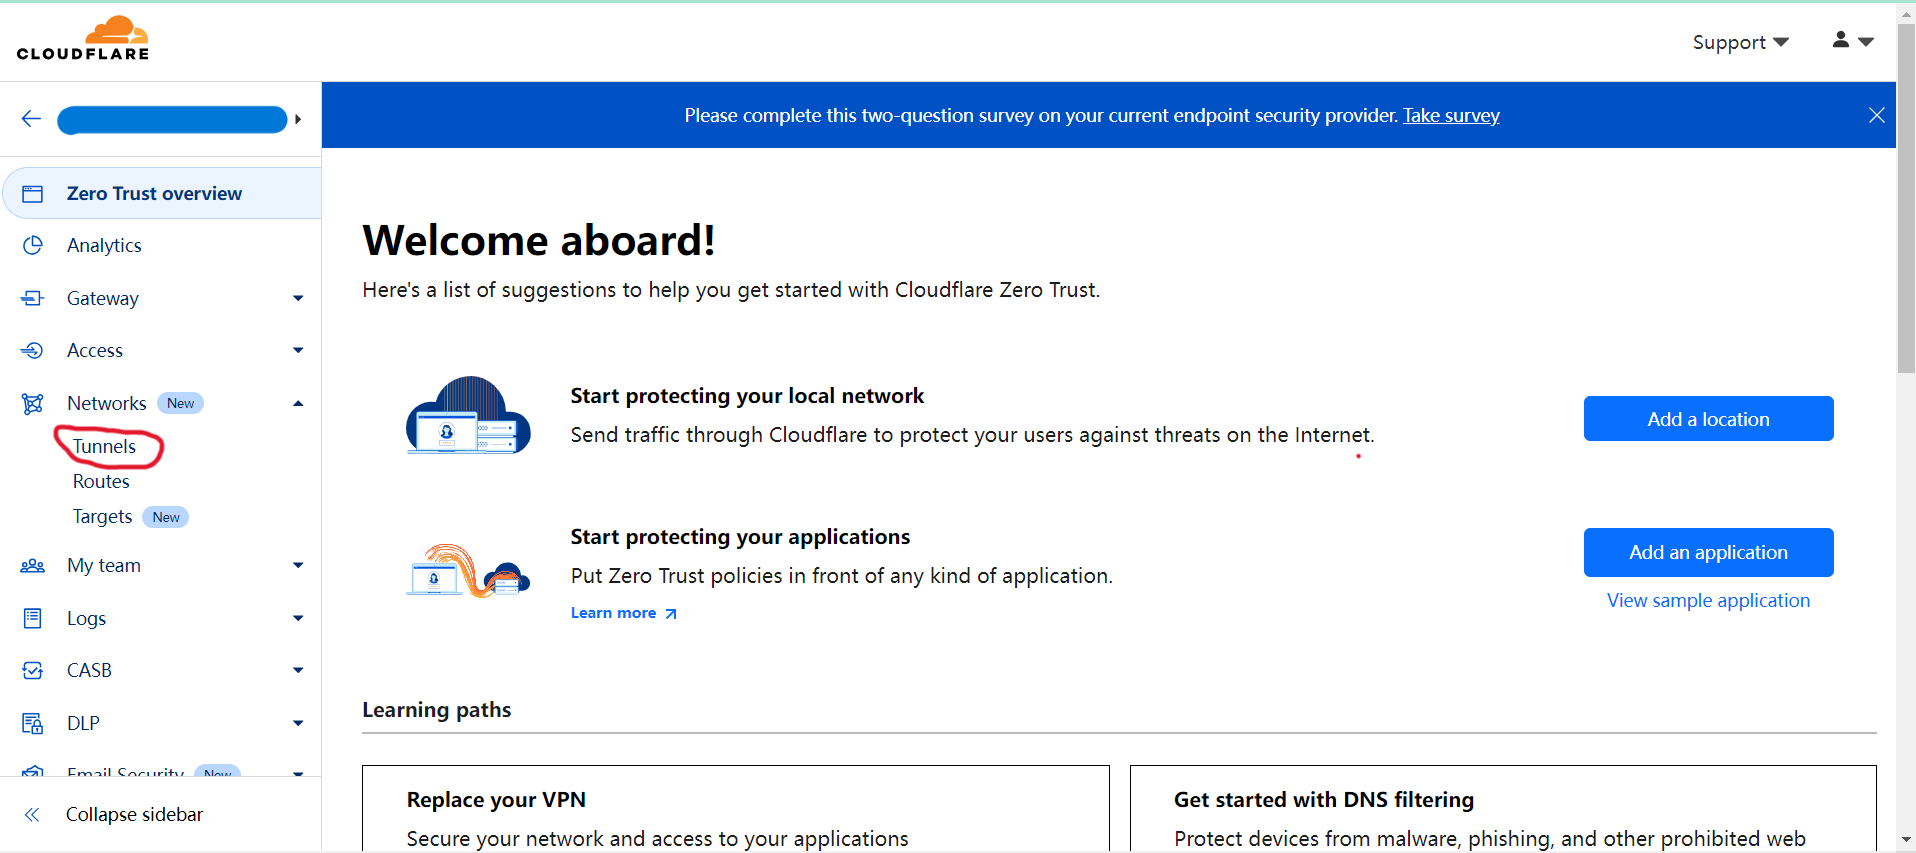Click Collapse sidebar label
The height and width of the screenshot is (853, 1916).
pyautogui.click(x=134, y=814)
